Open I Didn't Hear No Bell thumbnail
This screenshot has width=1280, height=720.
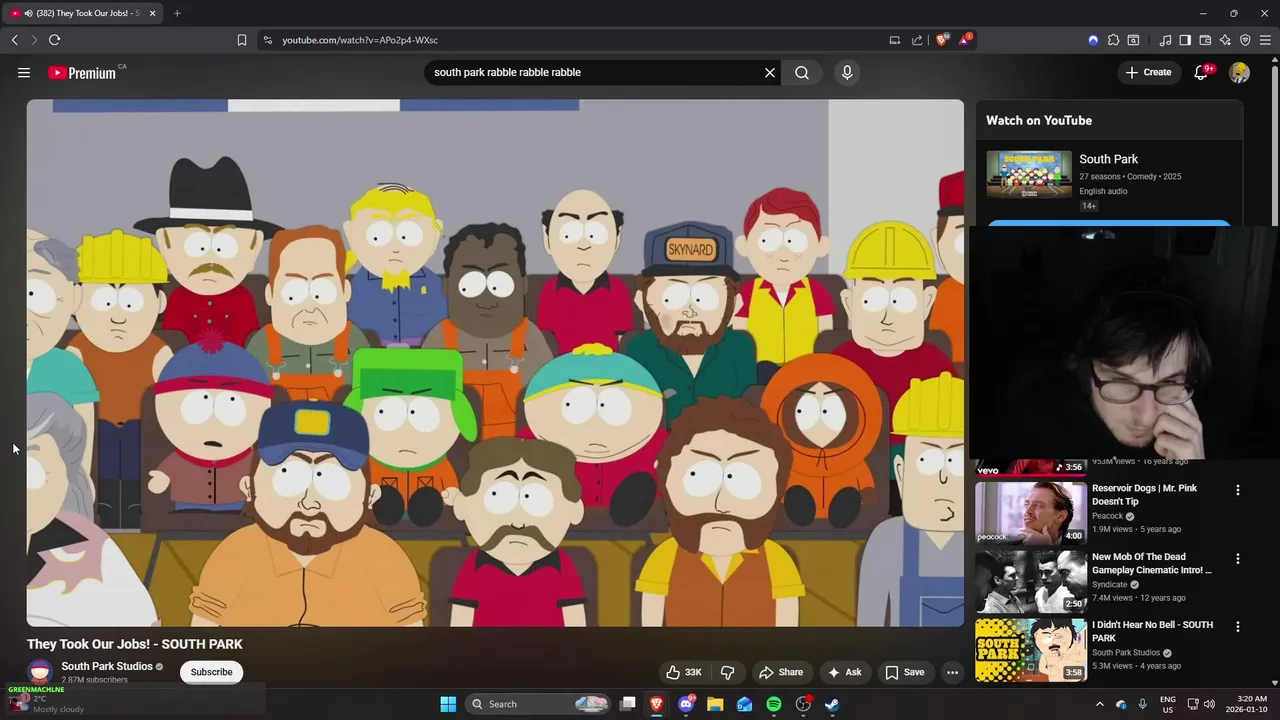pos(1031,649)
